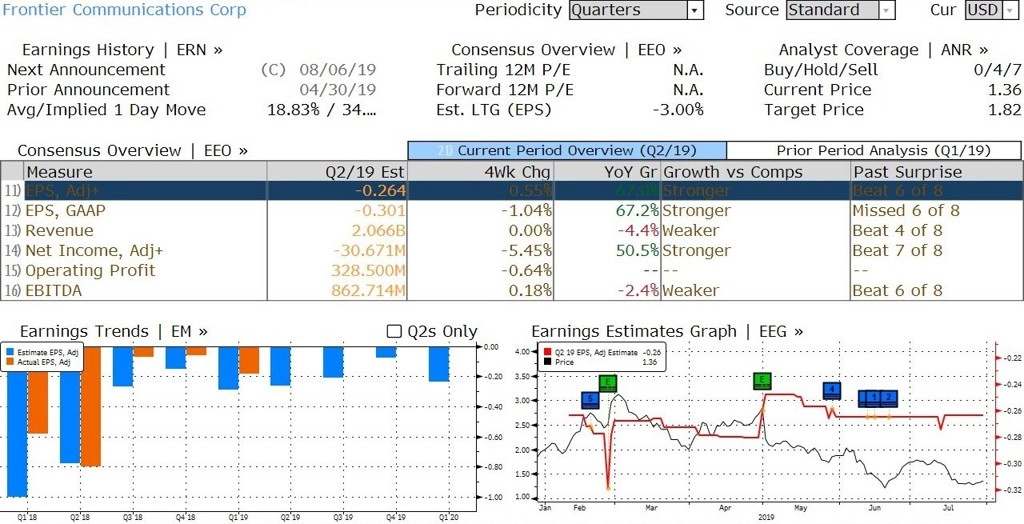Select row 16 EBITDA

click(511, 290)
